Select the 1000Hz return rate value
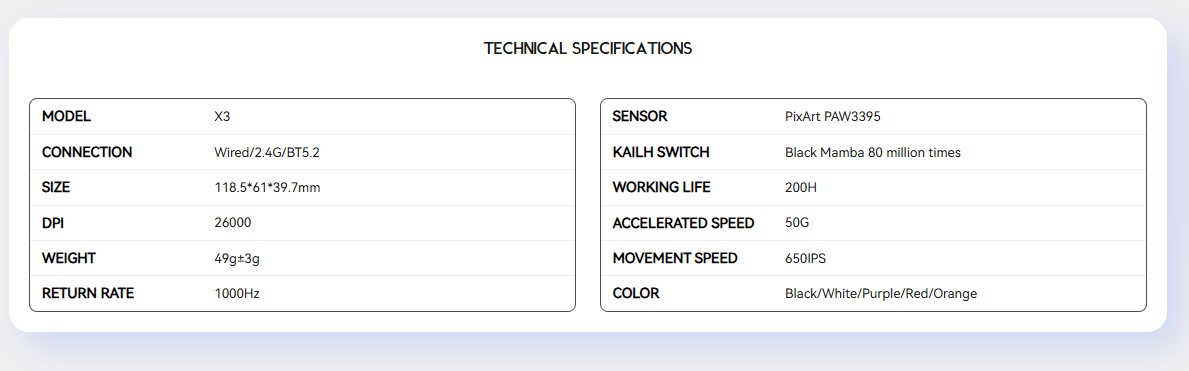The image size is (1189, 371). 237,294
